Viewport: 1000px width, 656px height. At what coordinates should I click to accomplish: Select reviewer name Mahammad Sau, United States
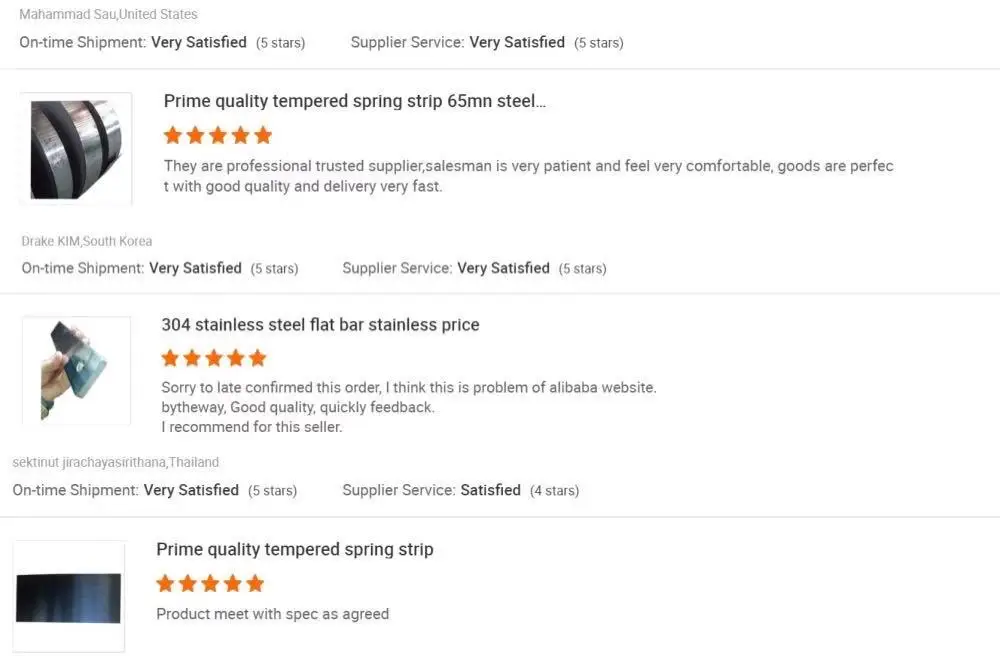click(x=108, y=14)
